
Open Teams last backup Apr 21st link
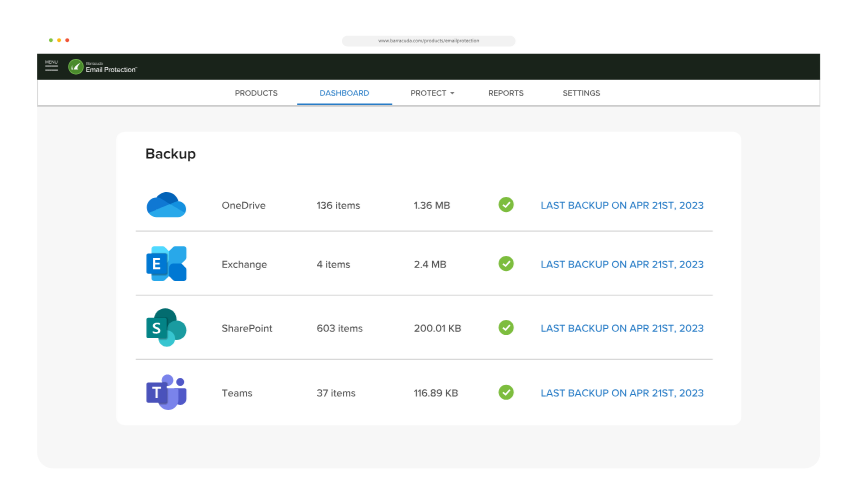(622, 393)
